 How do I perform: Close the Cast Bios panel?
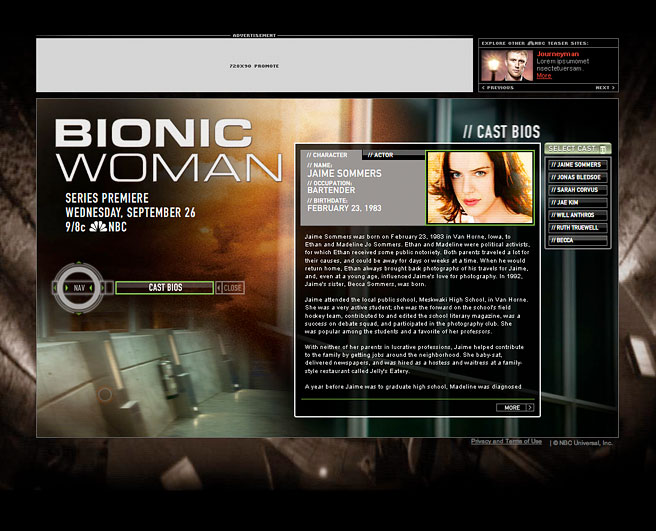pos(230,288)
